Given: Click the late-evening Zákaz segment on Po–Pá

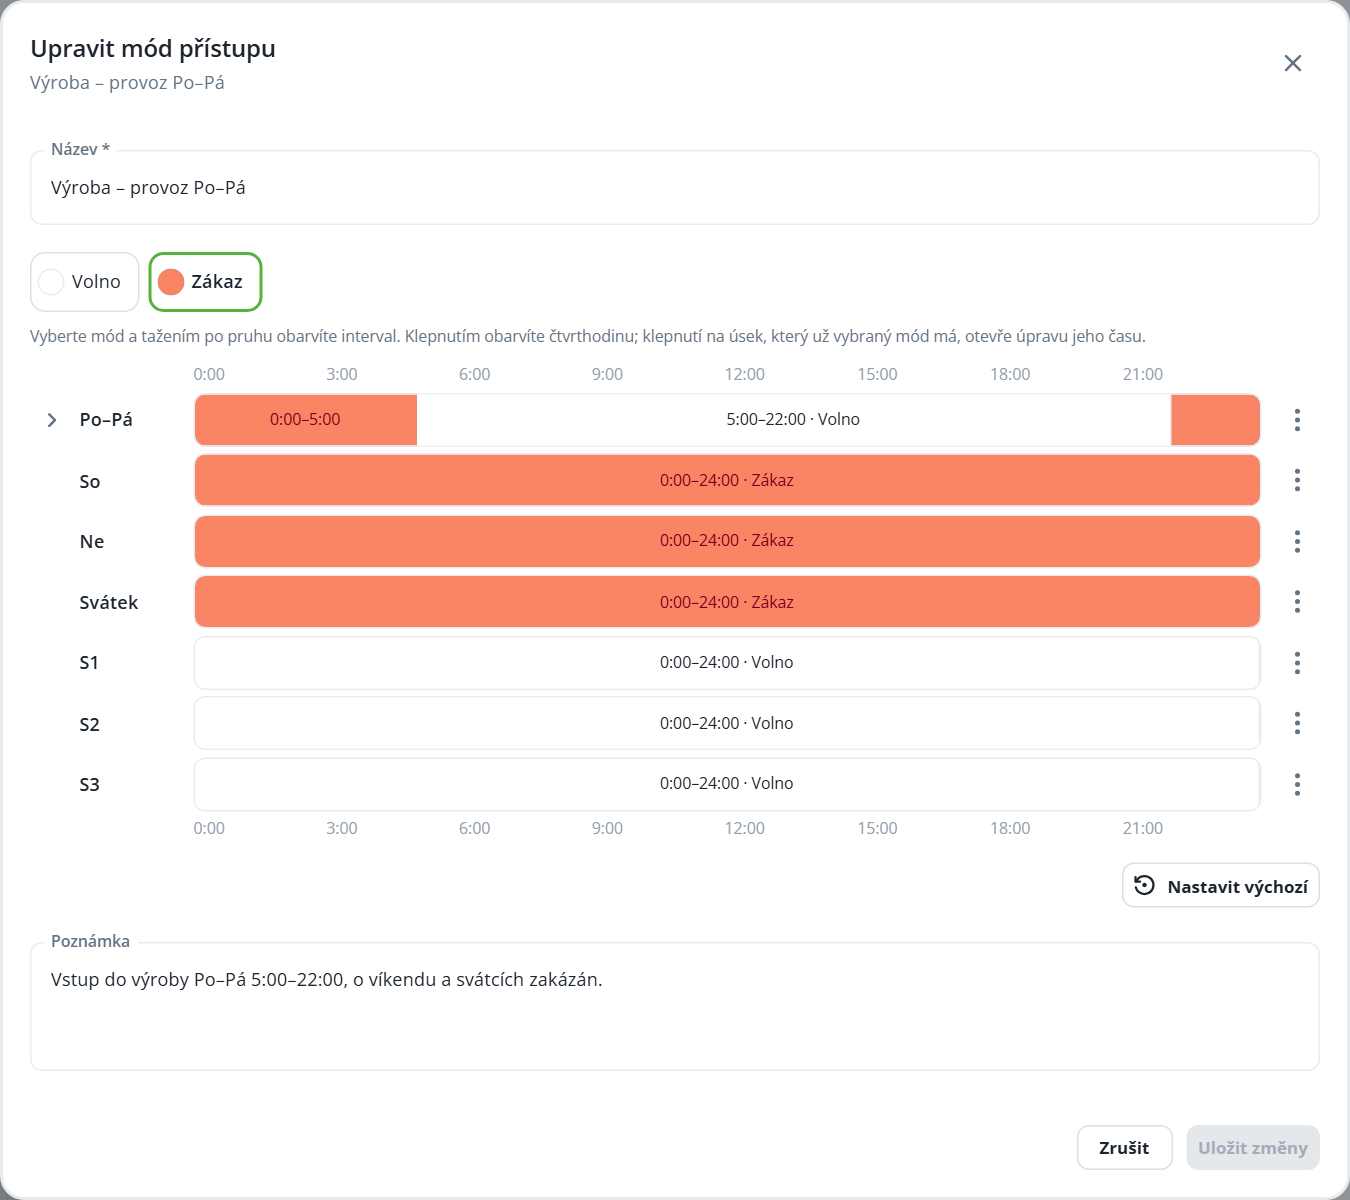Looking at the screenshot, I should coord(1215,420).
